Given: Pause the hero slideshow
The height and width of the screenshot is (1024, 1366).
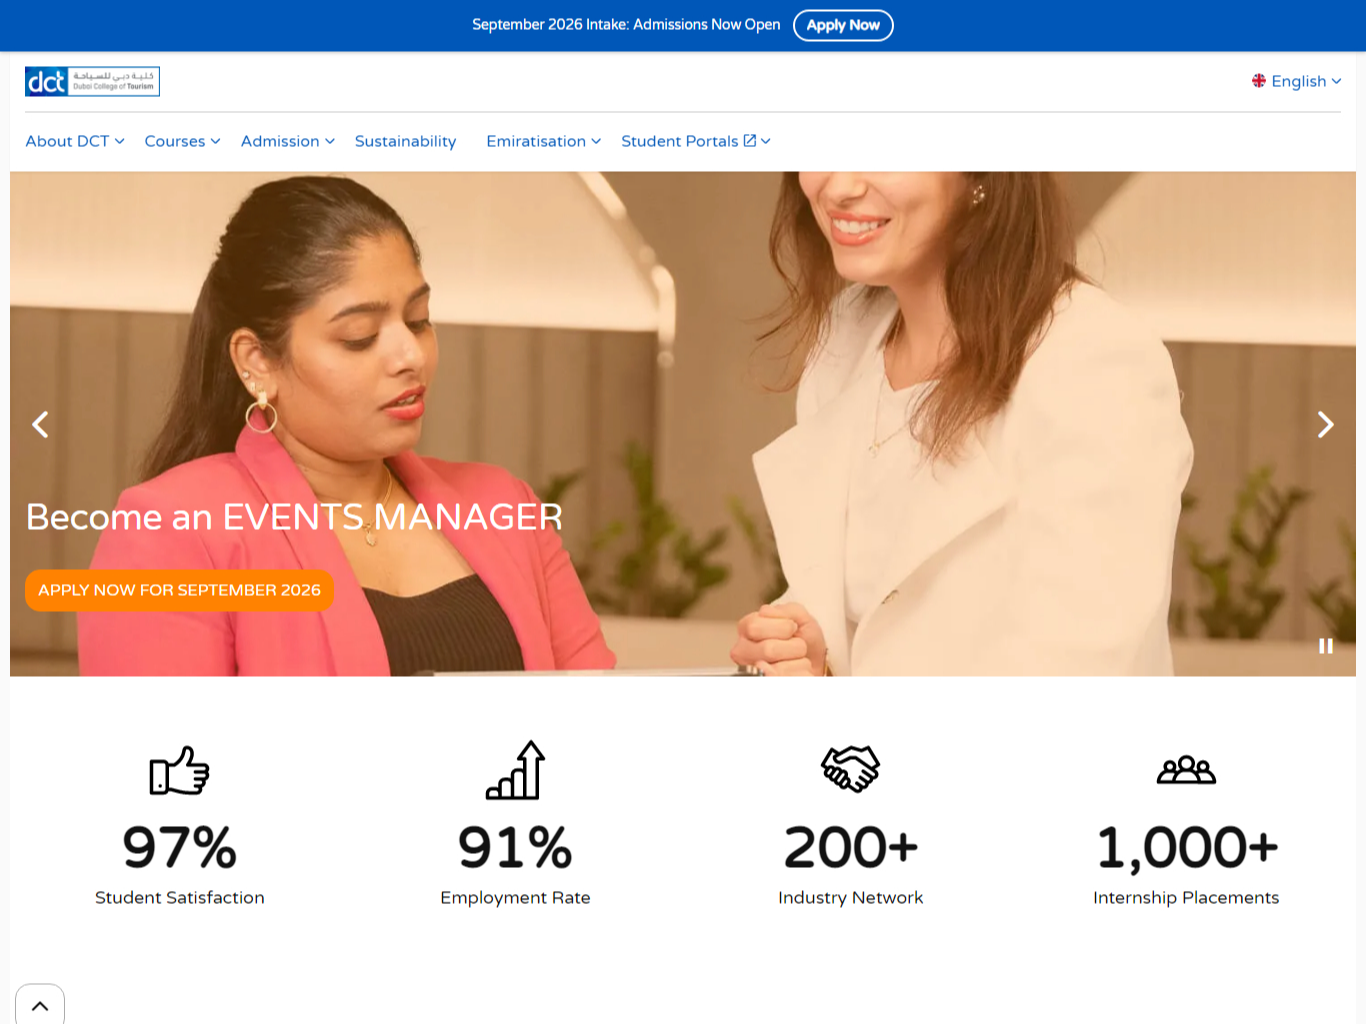Looking at the screenshot, I should (1325, 646).
